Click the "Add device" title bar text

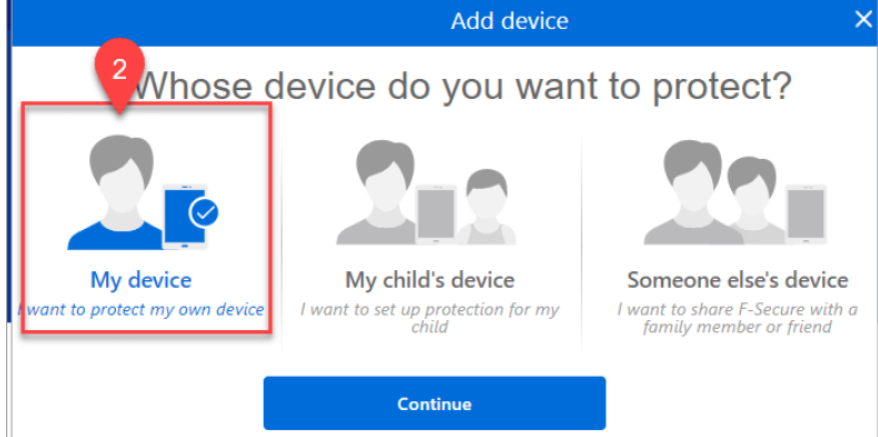click(x=510, y=21)
